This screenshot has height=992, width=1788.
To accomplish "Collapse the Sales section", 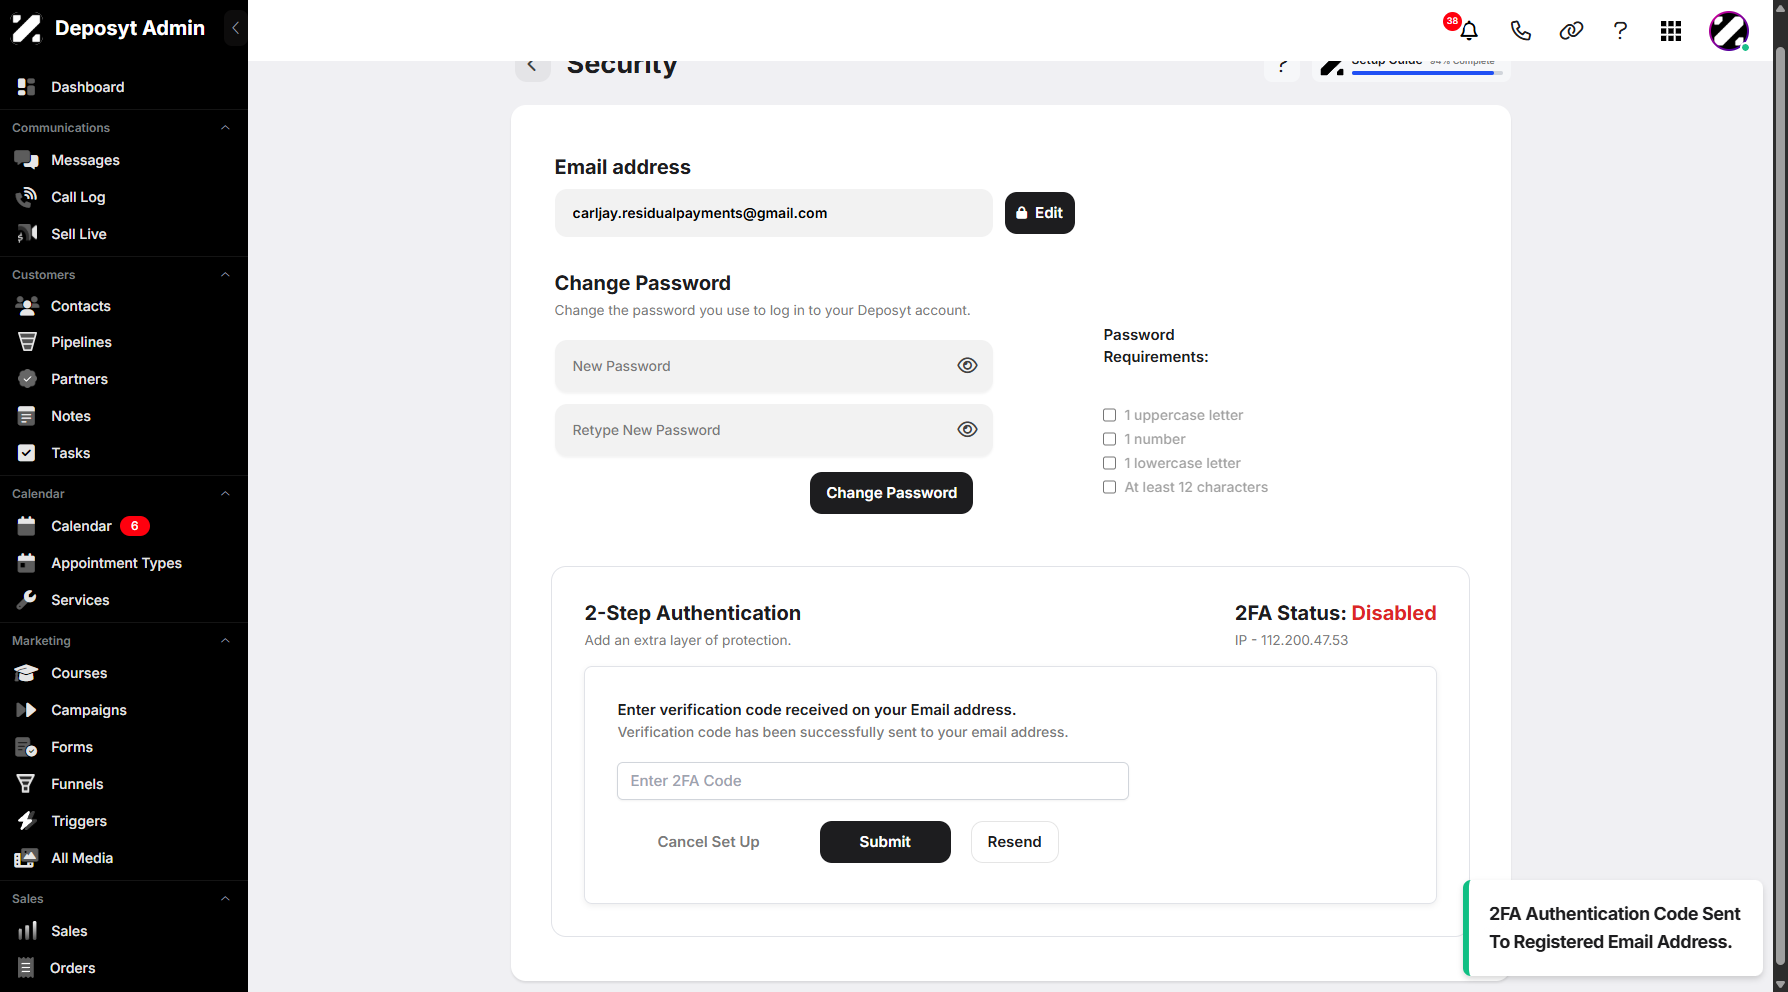I will click(x=225, y=899).
